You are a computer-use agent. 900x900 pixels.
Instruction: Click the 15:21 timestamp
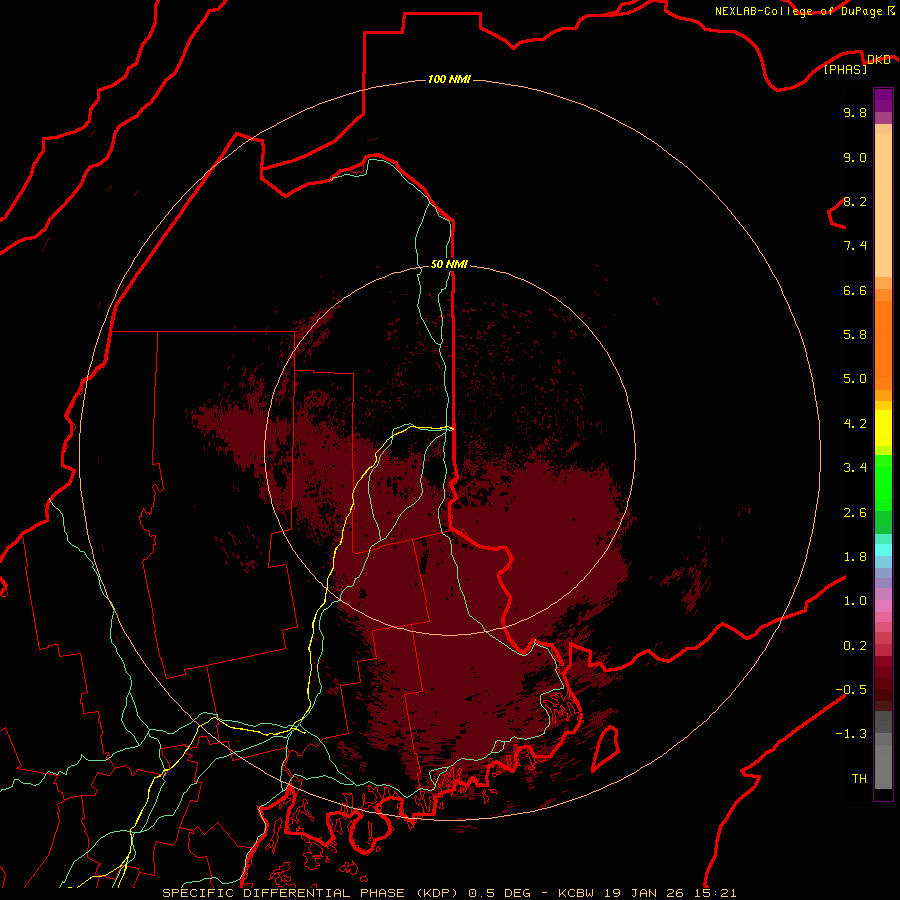tap(715, 893)
